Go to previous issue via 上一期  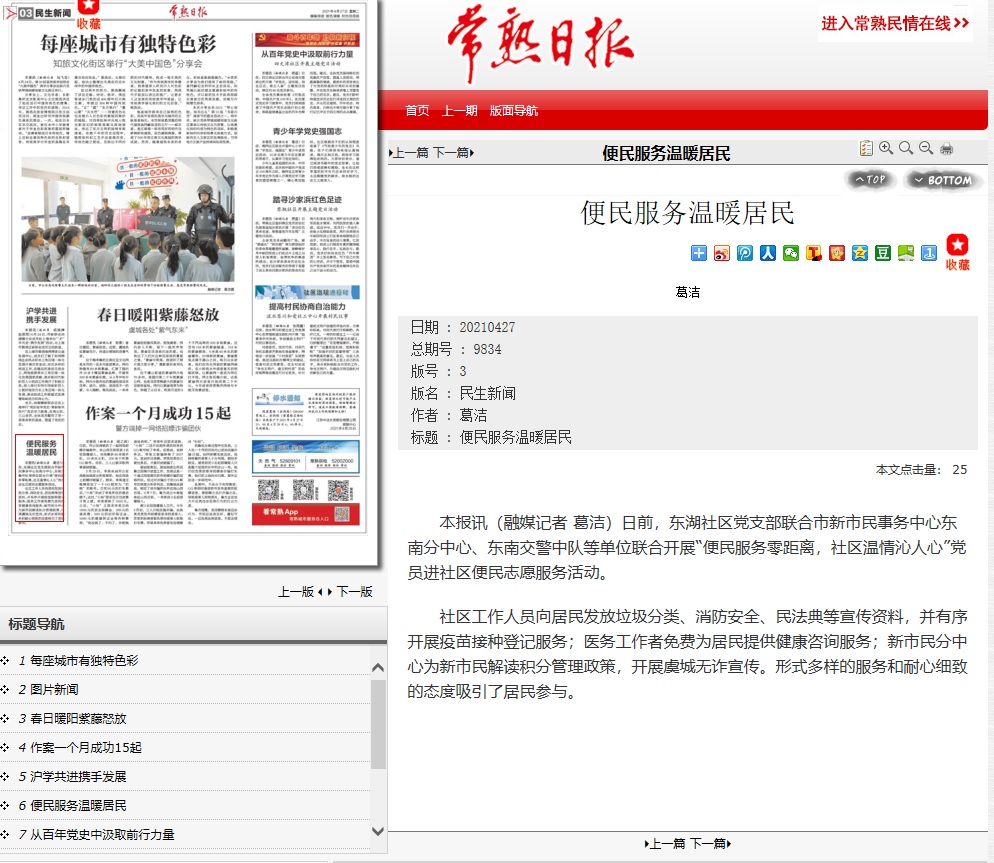460,111
